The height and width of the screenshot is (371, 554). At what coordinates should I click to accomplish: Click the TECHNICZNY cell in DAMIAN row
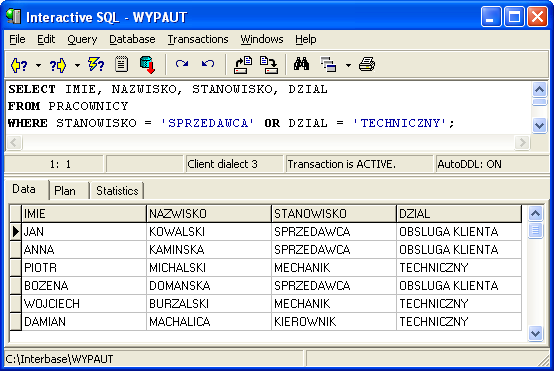pyautogui.click(x=459, y=322)
